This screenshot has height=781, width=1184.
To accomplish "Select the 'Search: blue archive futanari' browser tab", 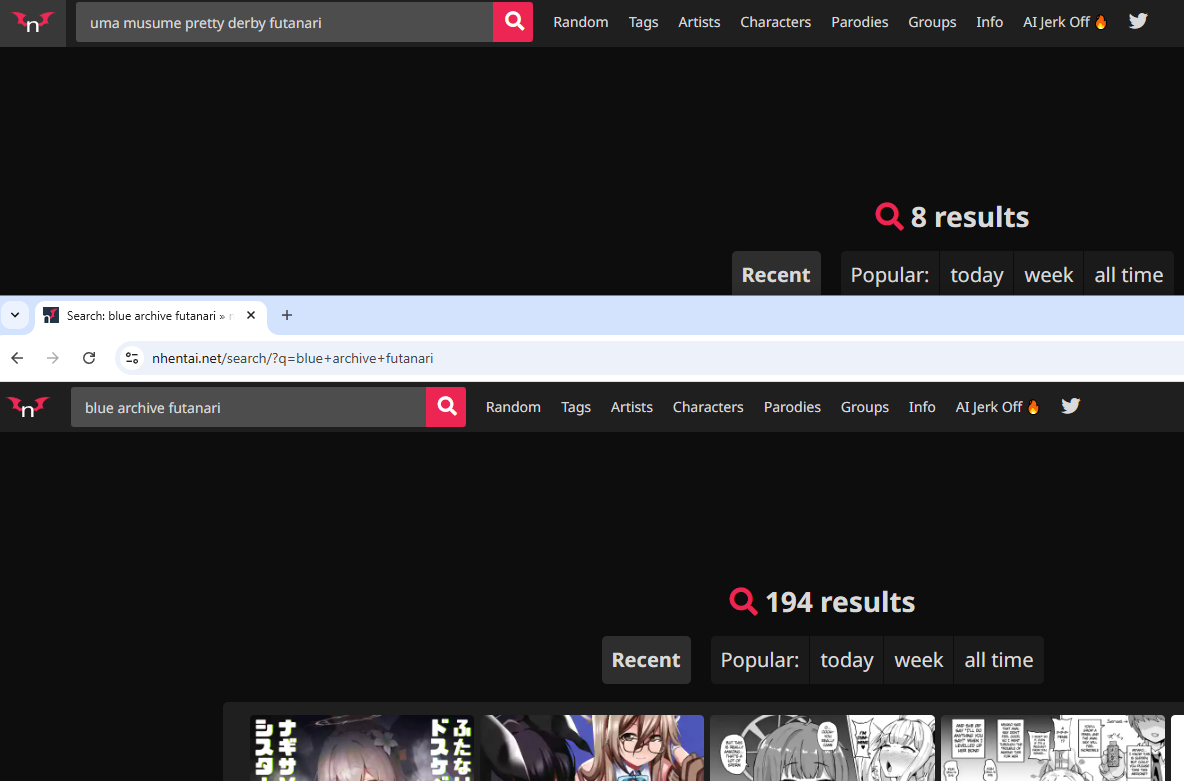I will tap(151, 316).
